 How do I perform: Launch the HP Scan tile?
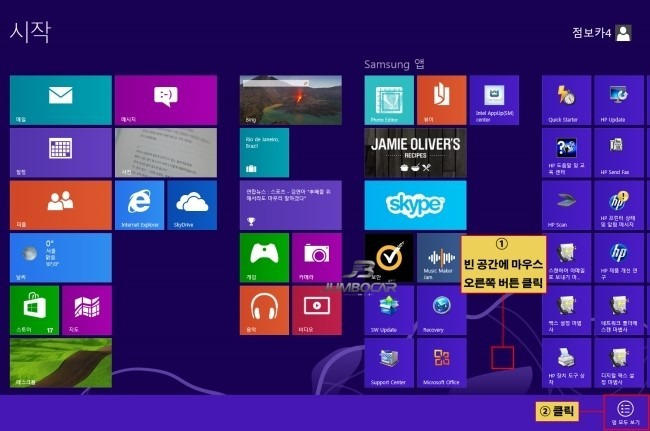[x=567, y=205]
